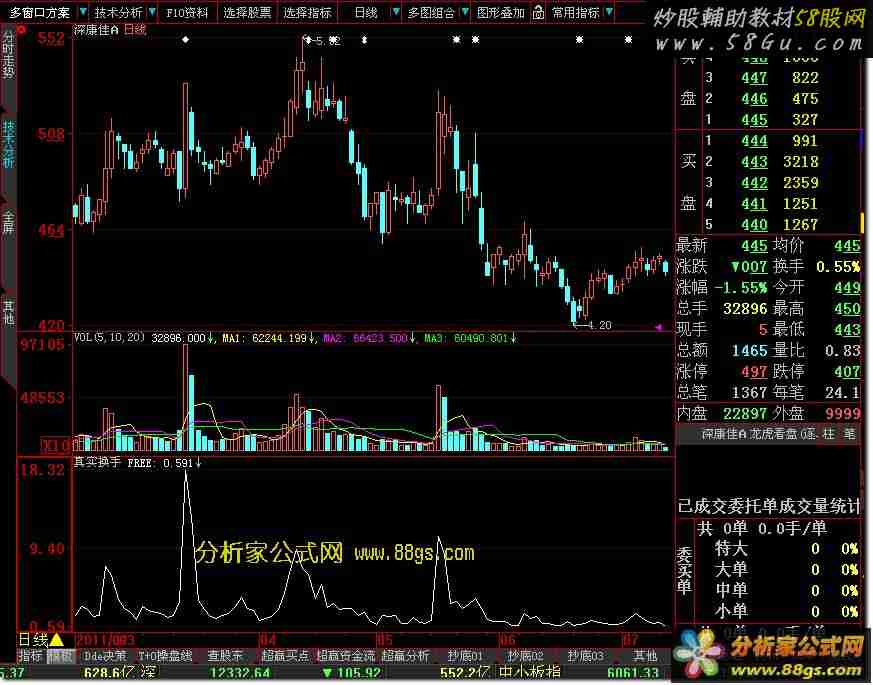This screenshot has width=873, height=685.
Task: Click the 真实换手 FREE indicator label
Action: (x=133, y=462)
